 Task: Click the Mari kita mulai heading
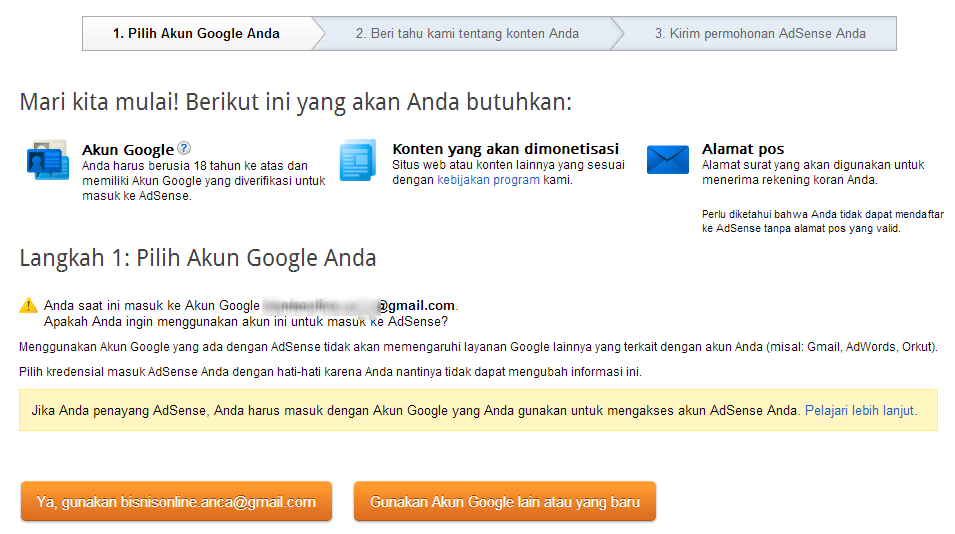296,102
